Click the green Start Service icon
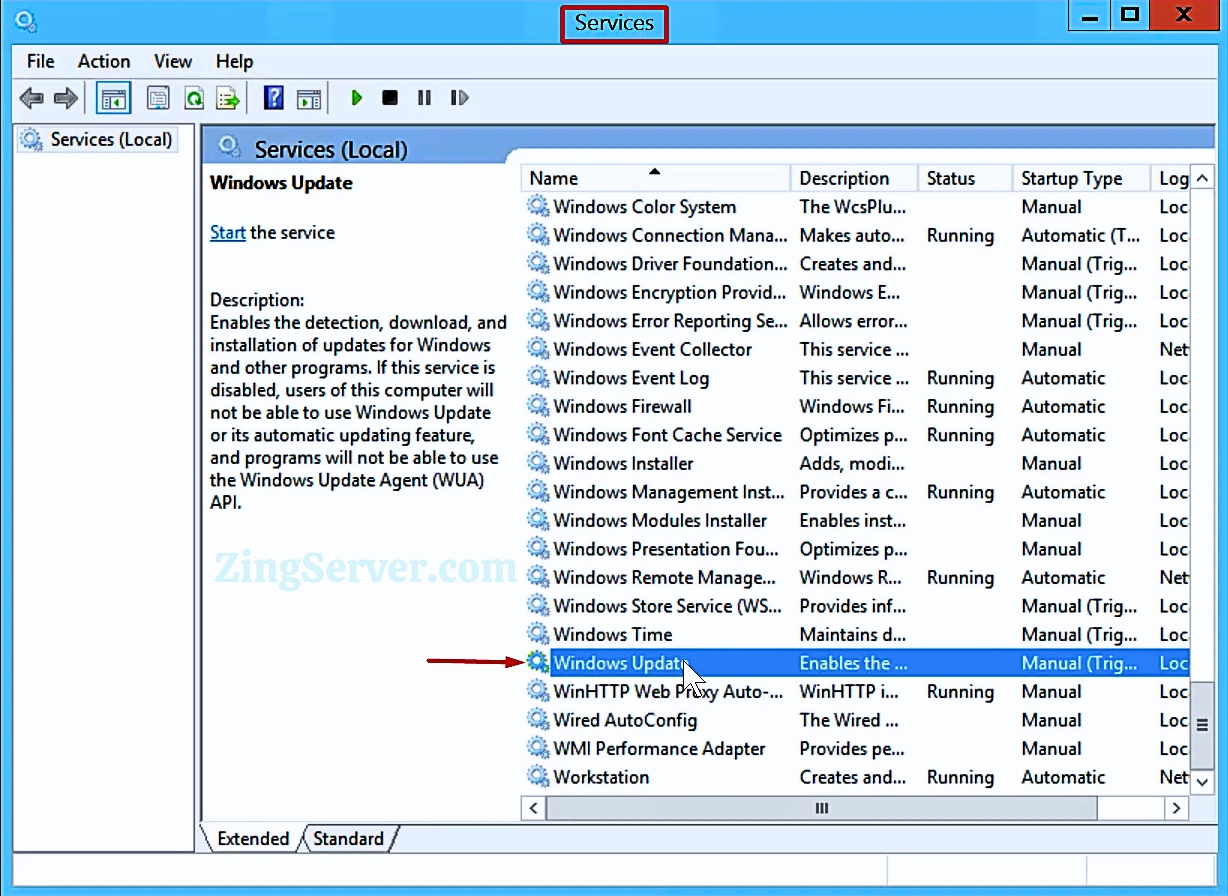This screenshot has width=1228, height=896. pyautogui.click(x=356, y=98)
